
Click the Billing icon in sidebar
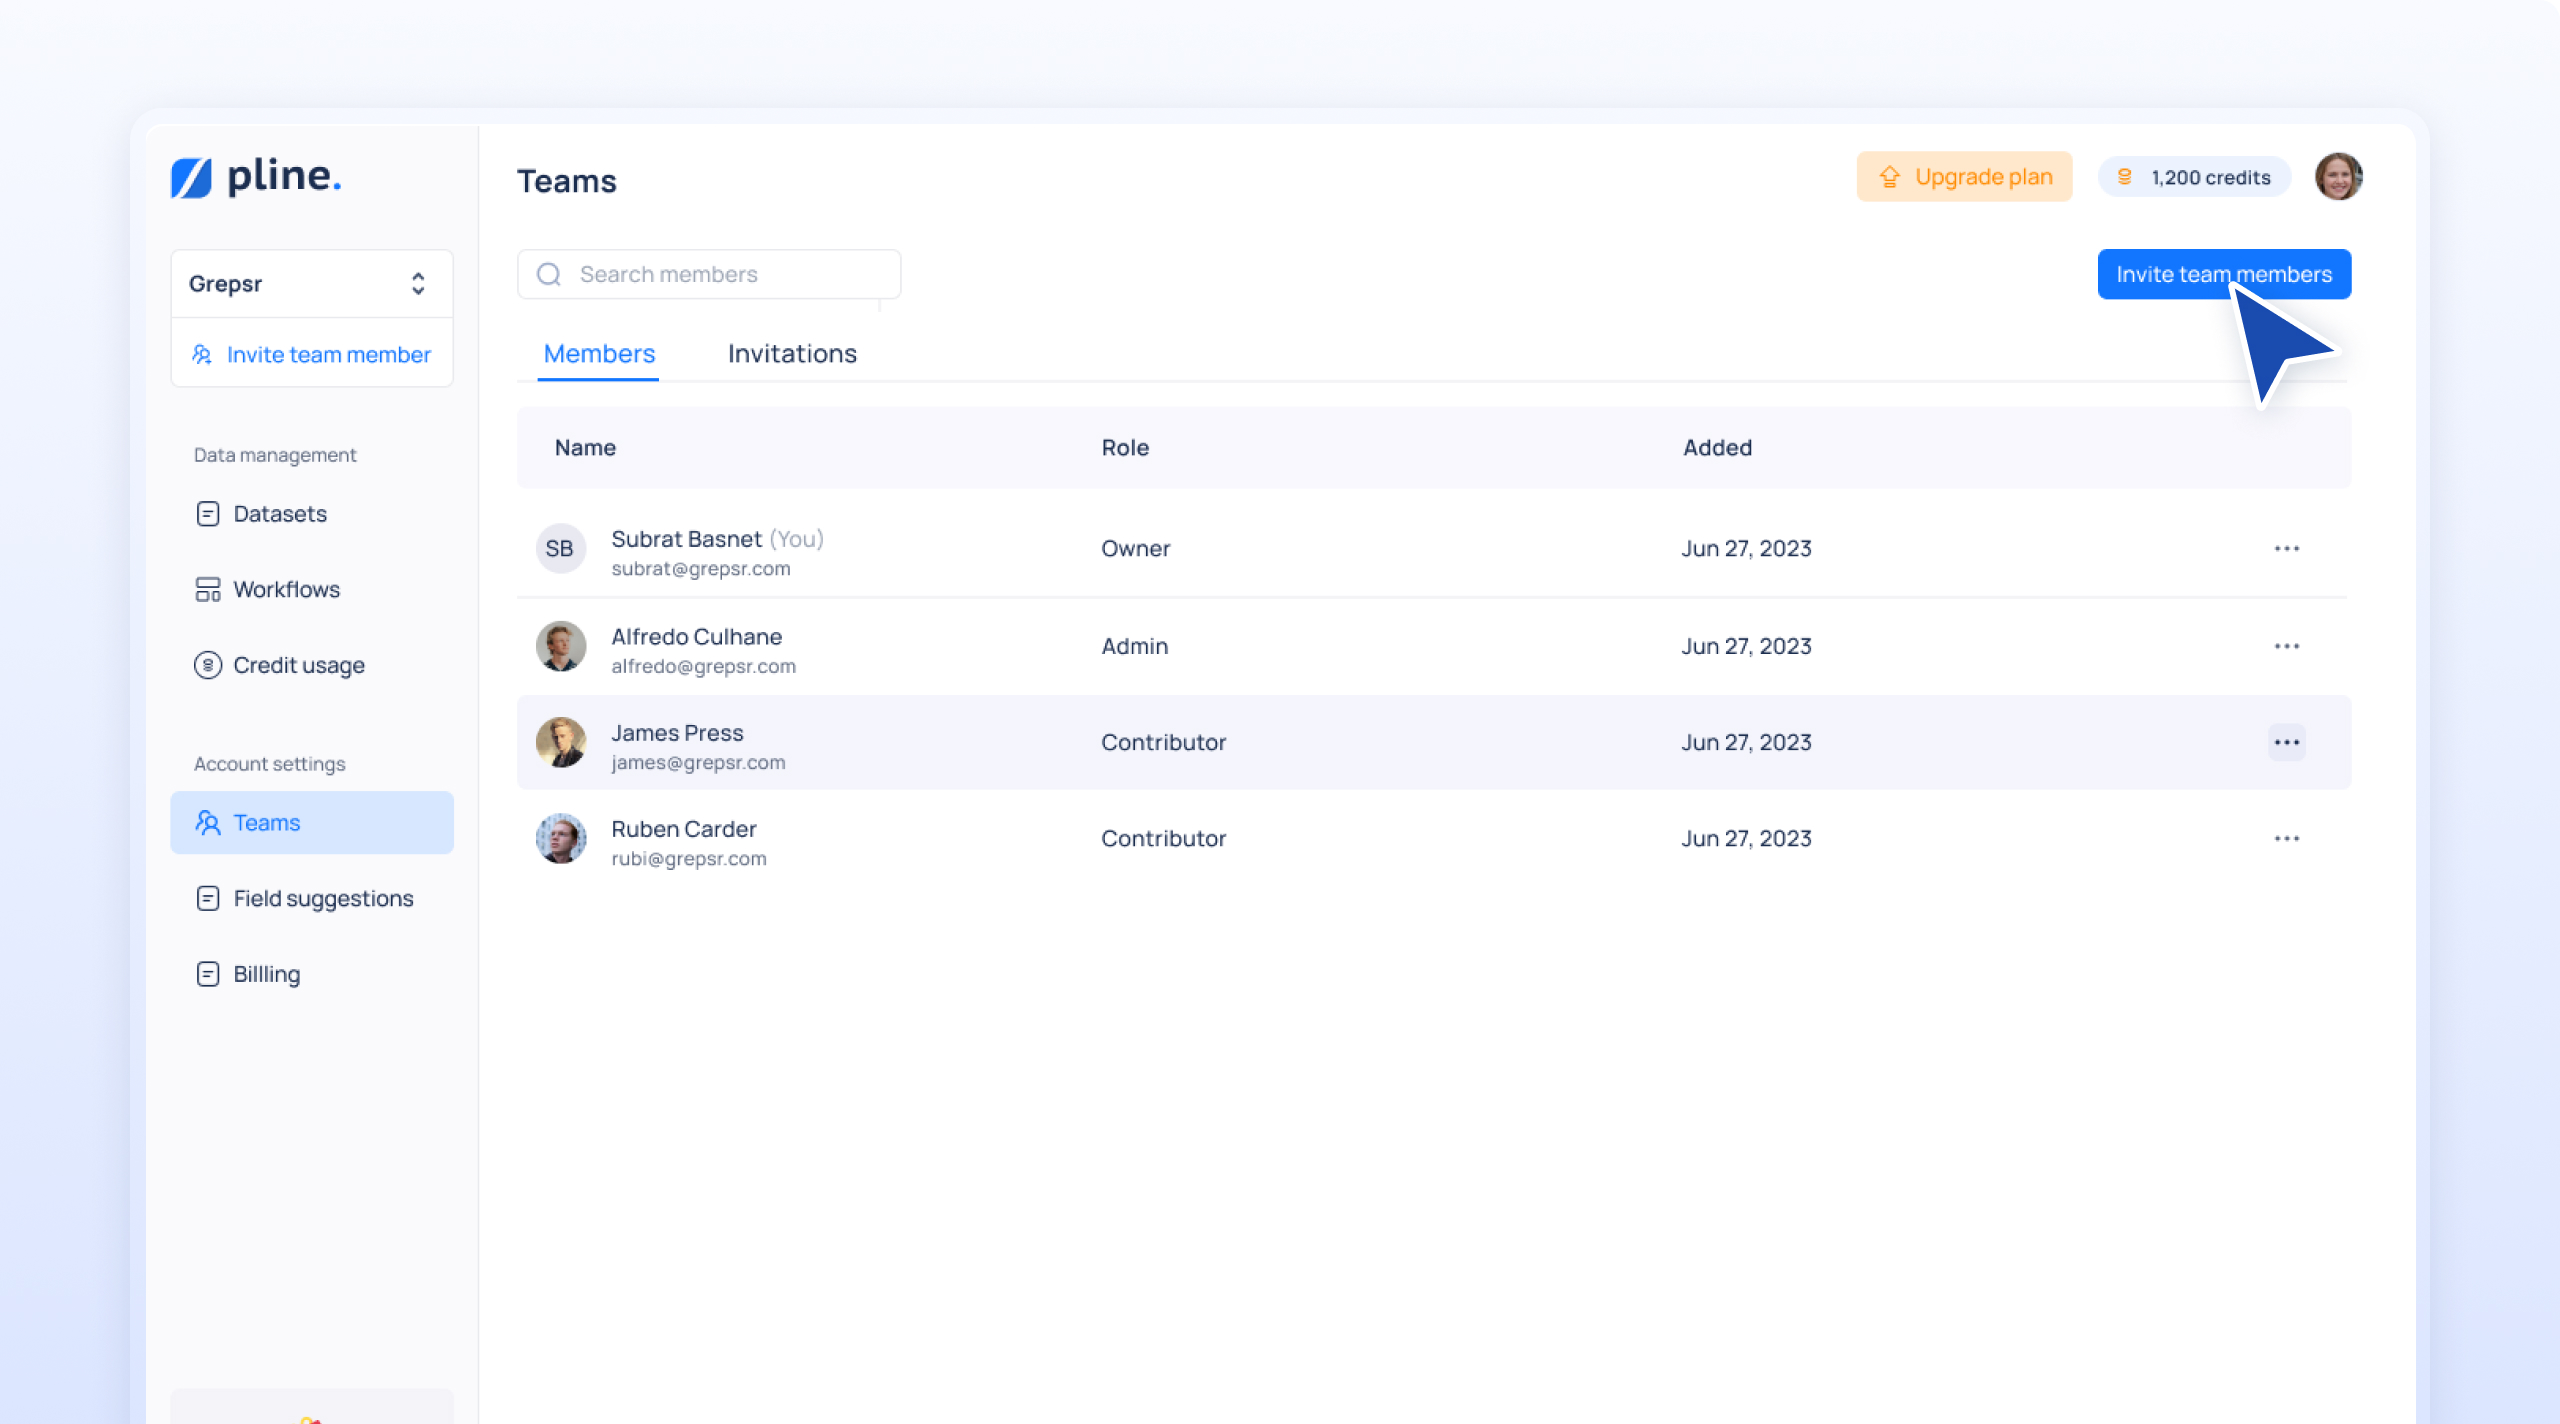(x=207, y=973)
